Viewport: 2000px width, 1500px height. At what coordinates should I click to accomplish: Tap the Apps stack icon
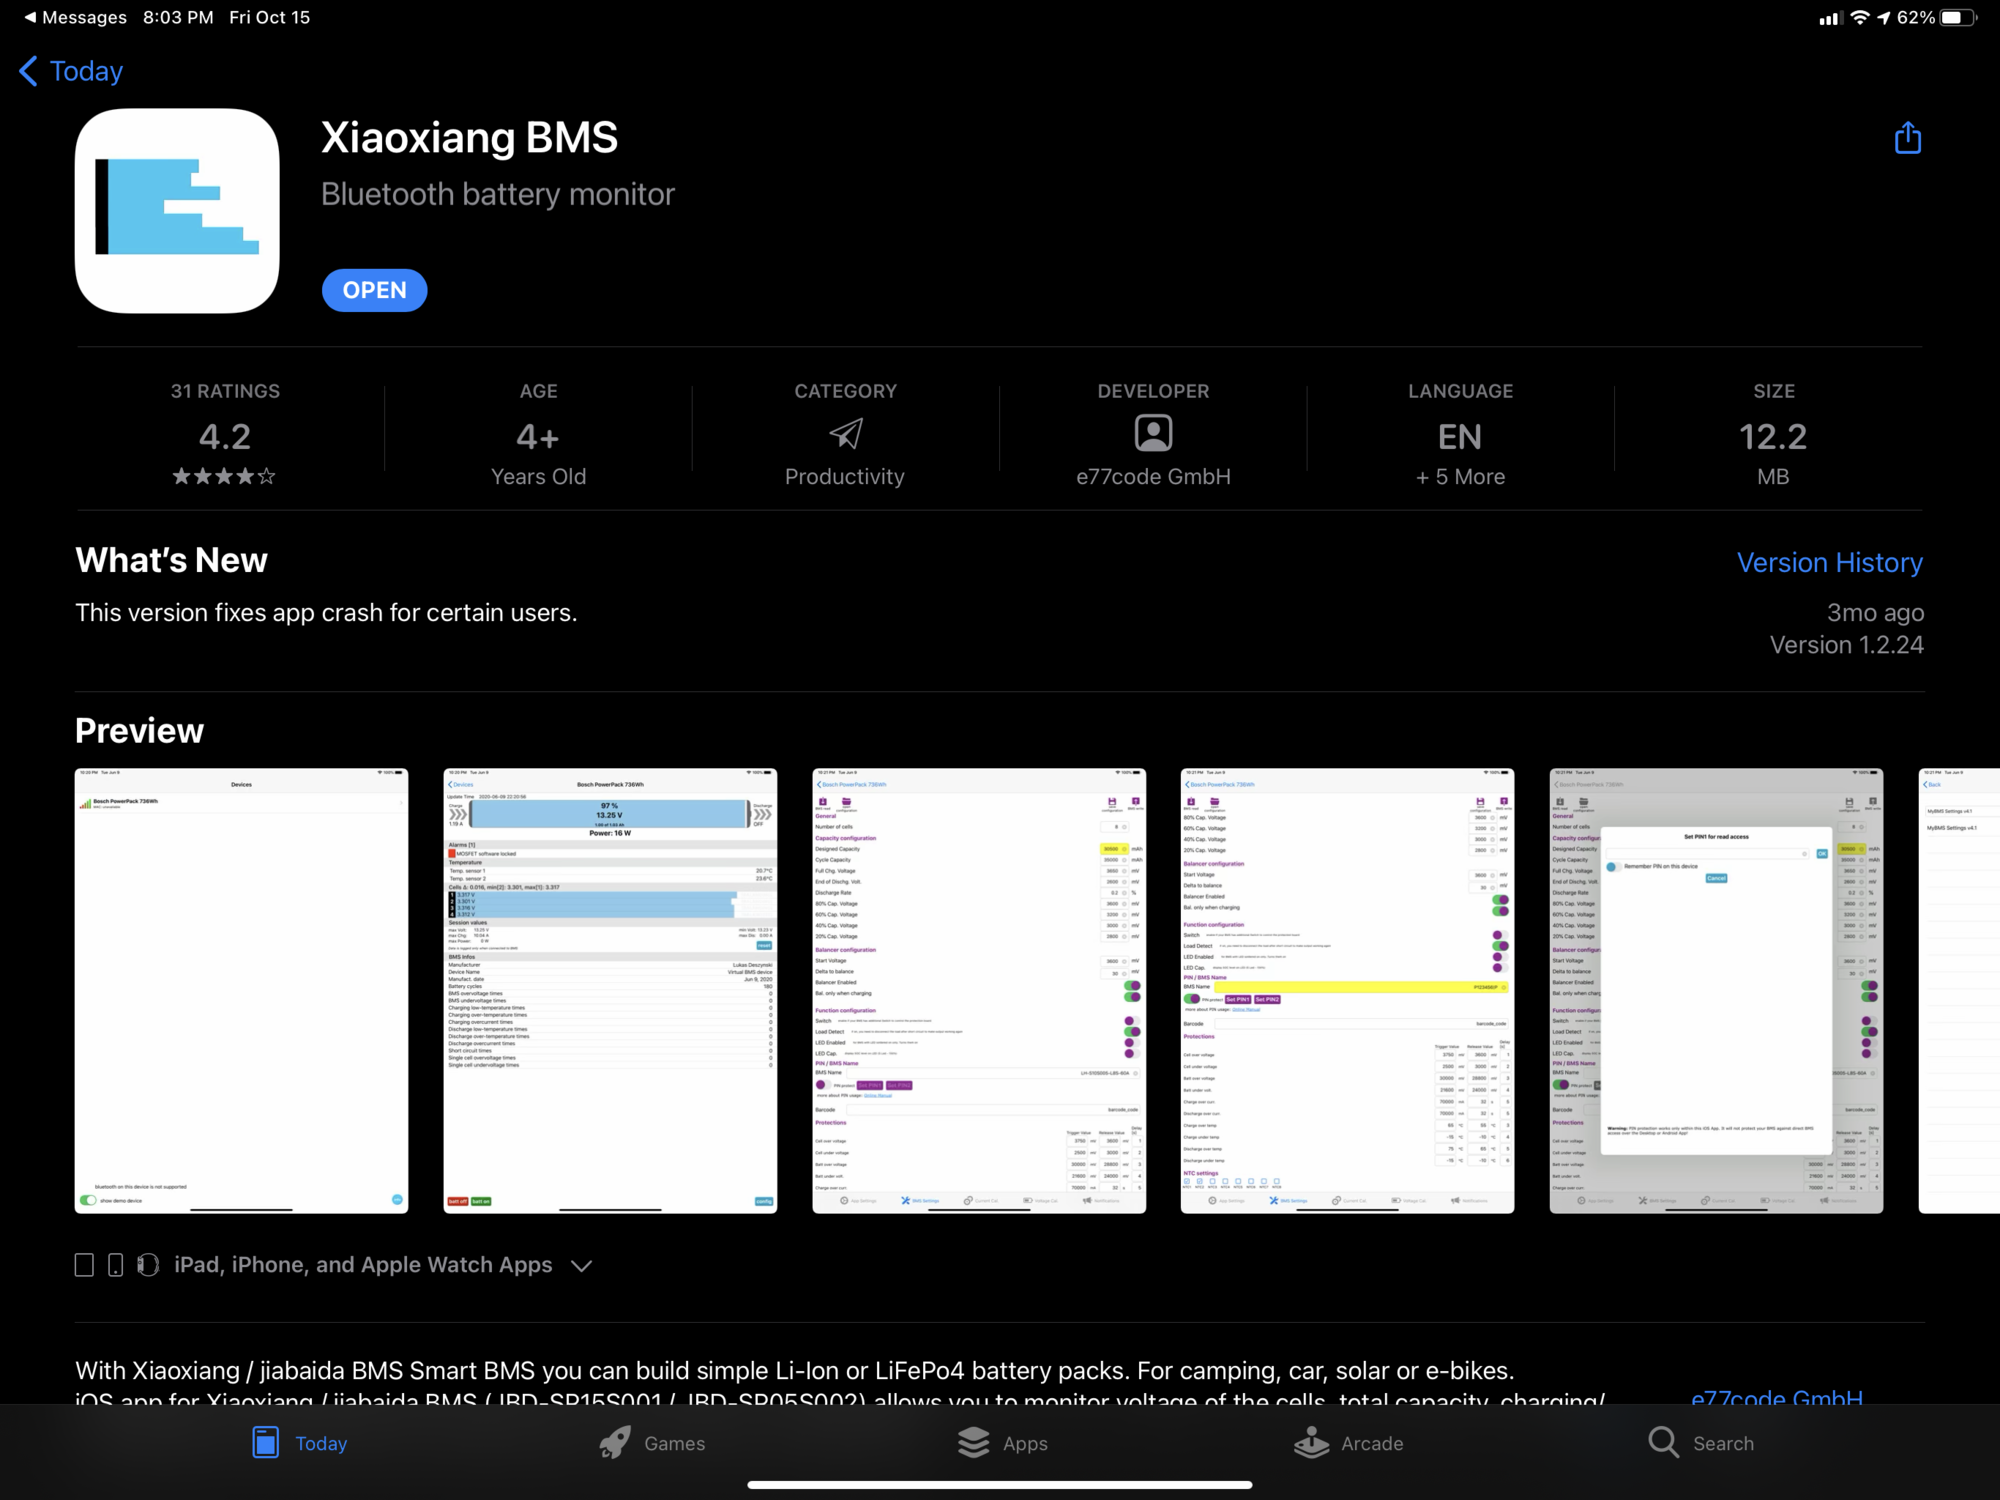(x=973, y=1442)
